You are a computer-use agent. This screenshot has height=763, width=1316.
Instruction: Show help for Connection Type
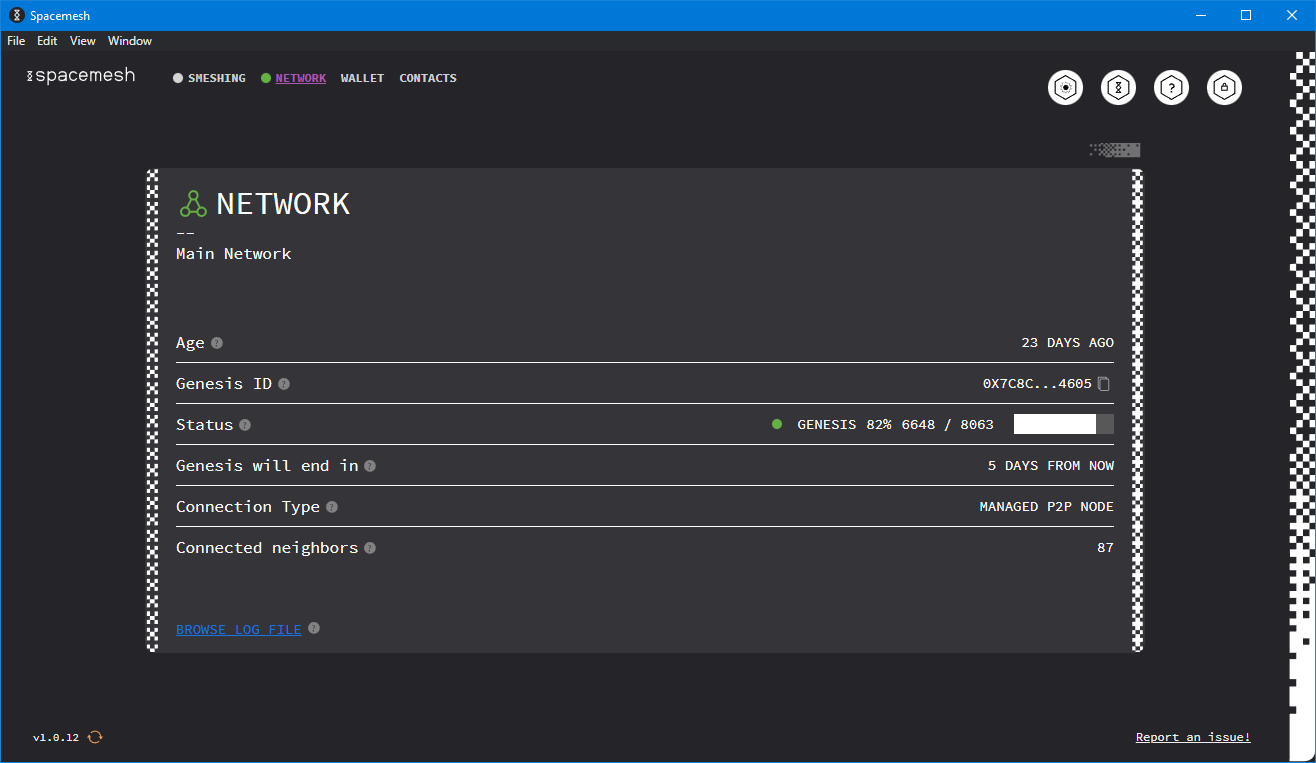click(332, 507)
